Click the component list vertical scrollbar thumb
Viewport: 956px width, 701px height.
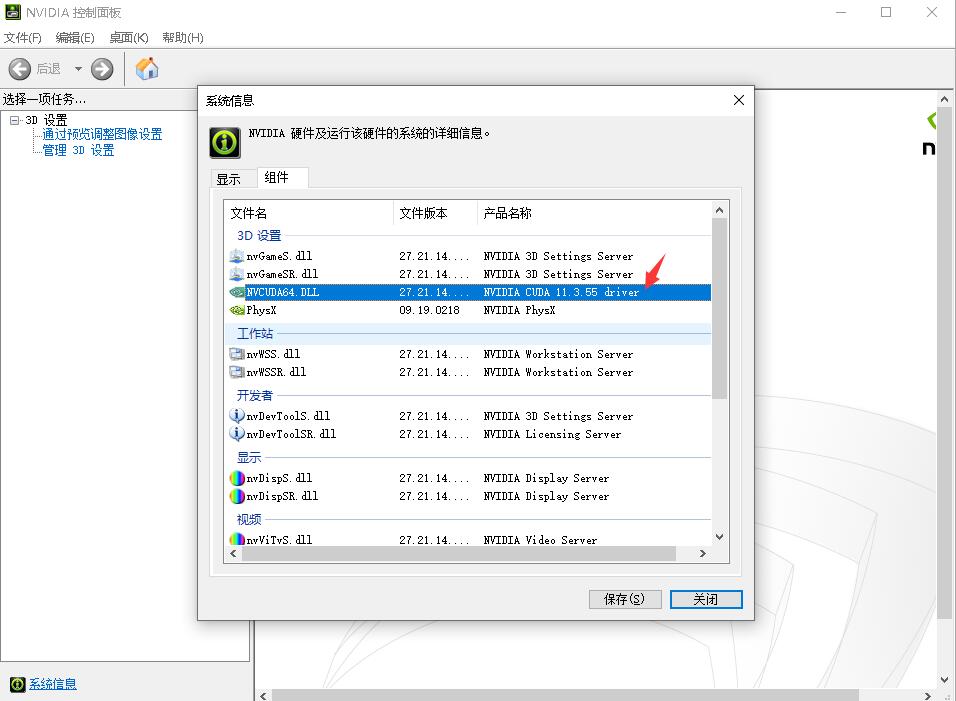(x=719, y=308)
